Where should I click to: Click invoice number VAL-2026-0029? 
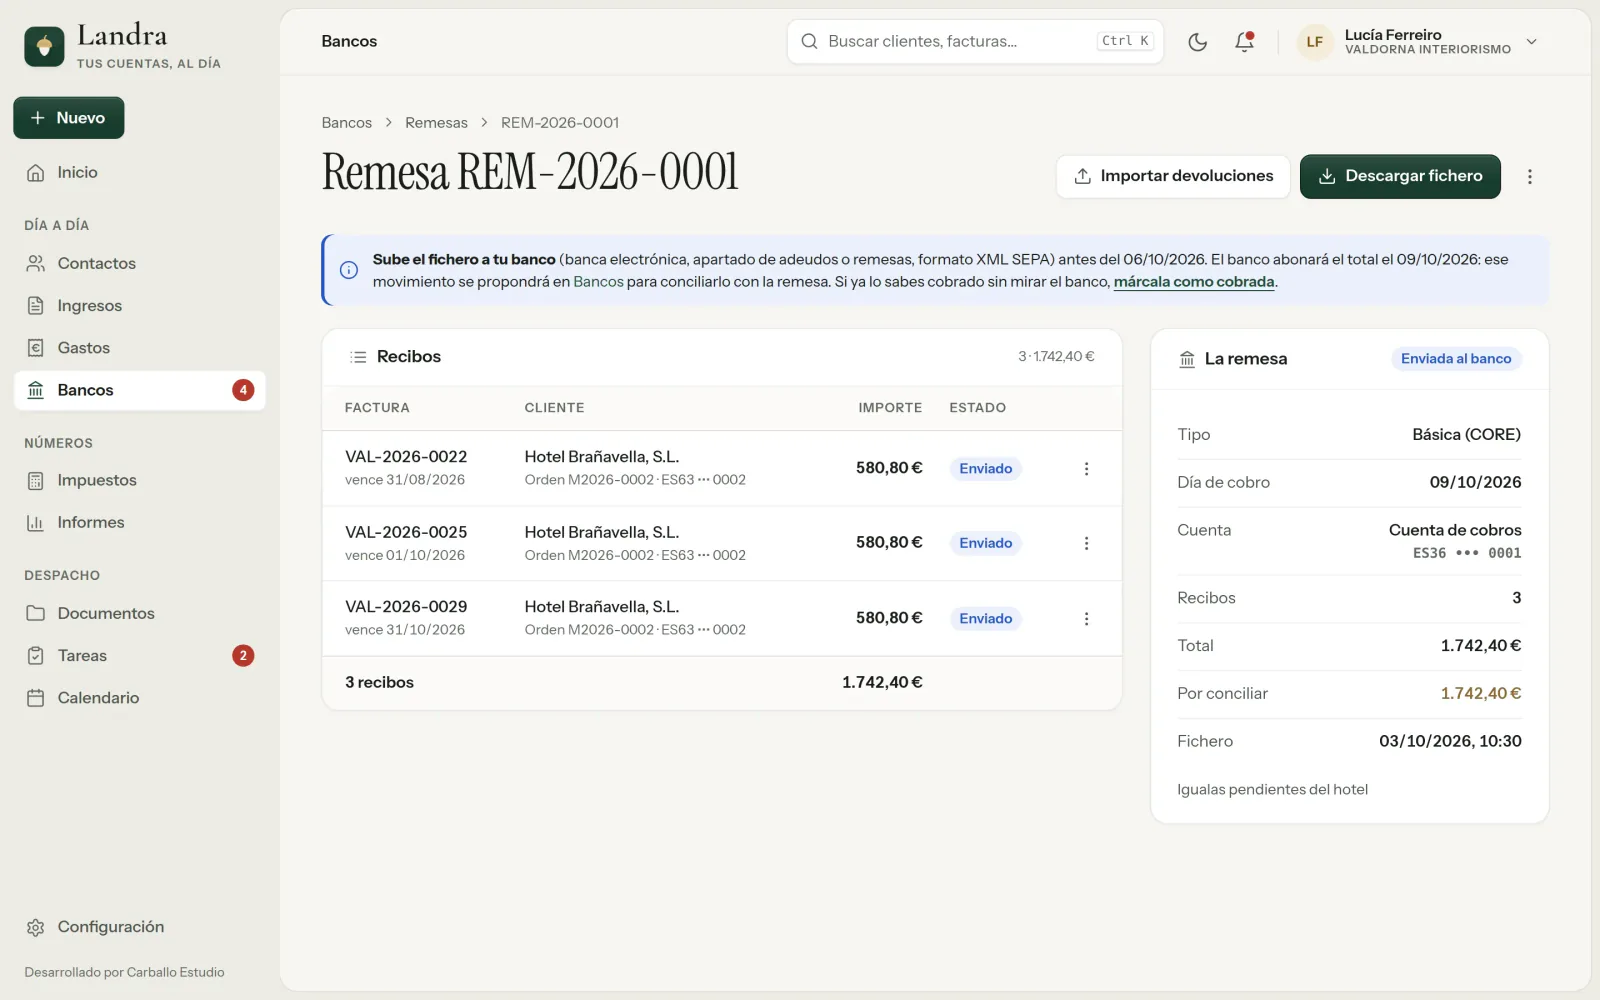click(x=406, y=607)
